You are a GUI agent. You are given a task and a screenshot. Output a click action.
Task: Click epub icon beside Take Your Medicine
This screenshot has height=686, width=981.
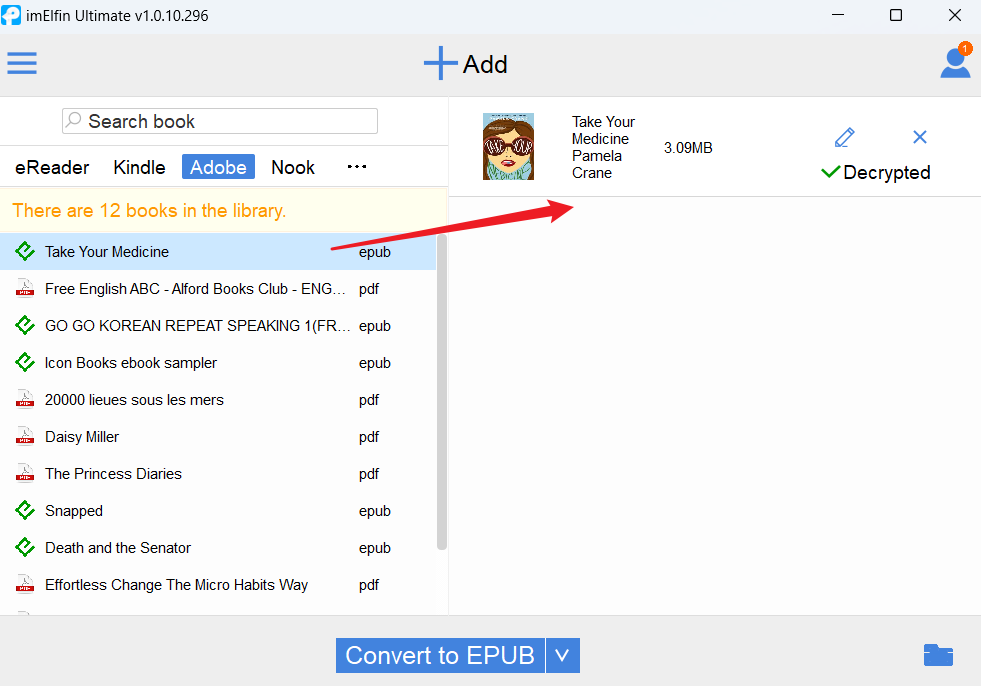coord(25,252)
